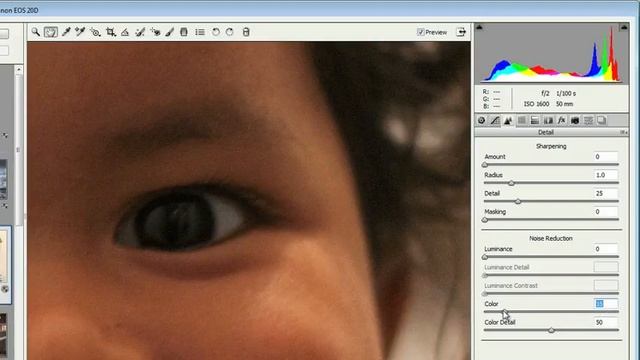Switch to the Split Toning tab
This screenshot has height=360, width=640.
coord(535,120)
